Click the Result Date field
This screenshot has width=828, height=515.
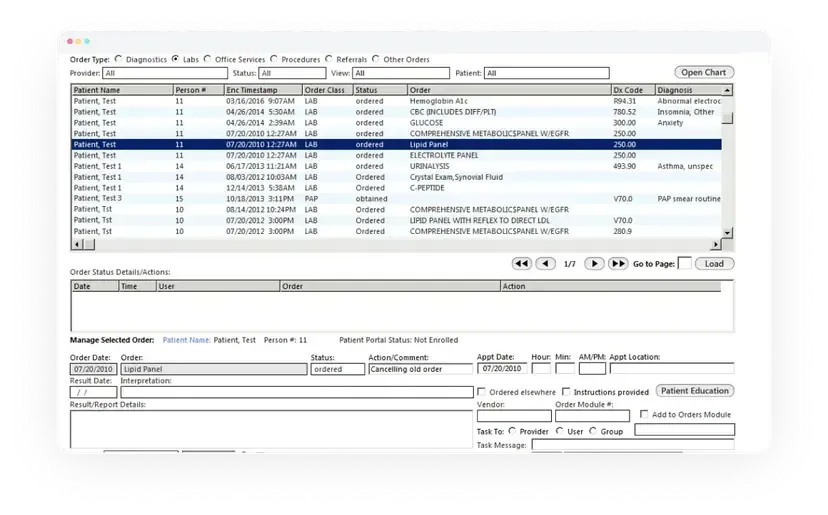[x=93, y=392]
